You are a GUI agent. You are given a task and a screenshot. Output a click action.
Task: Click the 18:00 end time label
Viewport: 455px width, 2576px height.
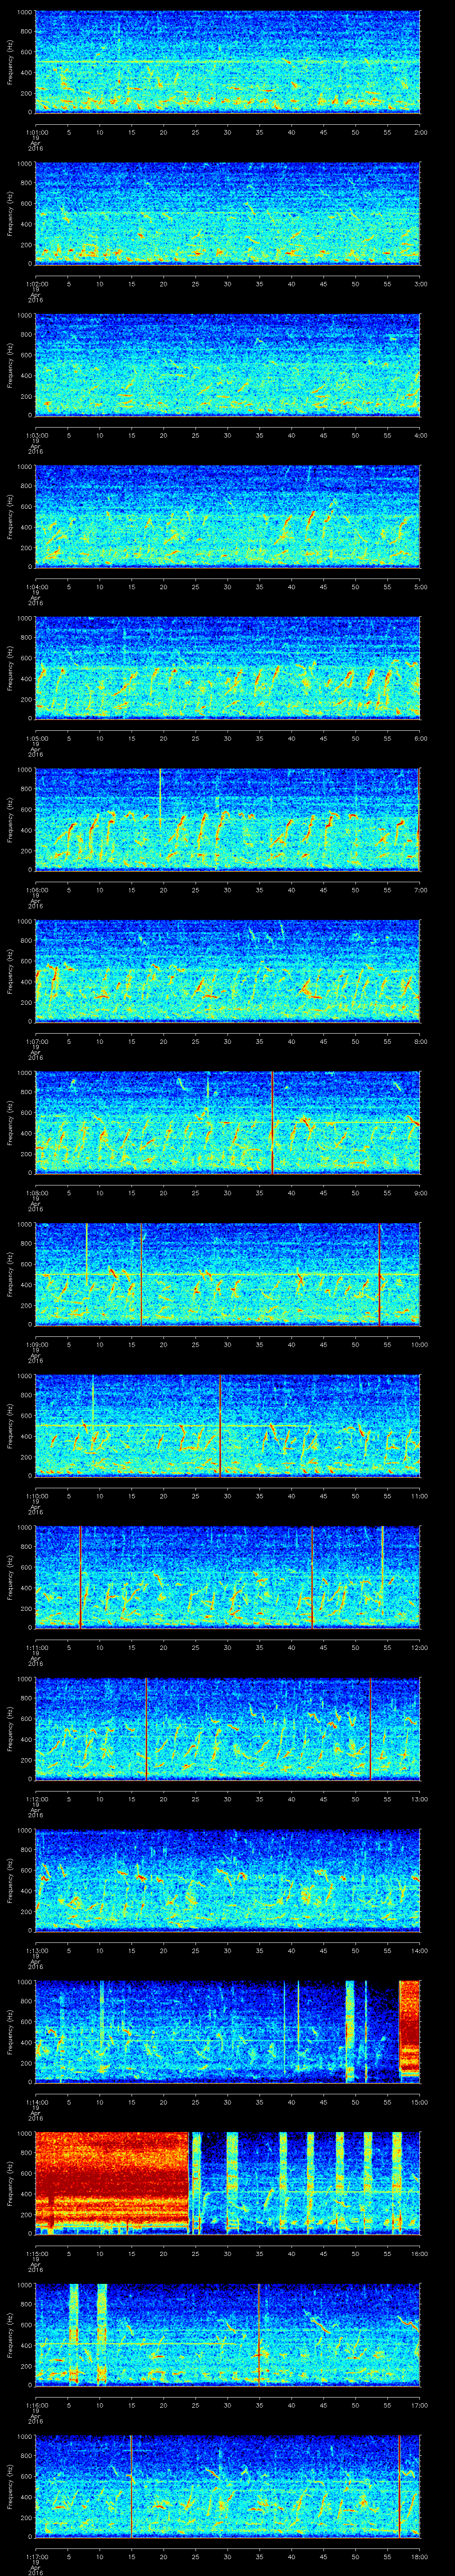[420, 2556]
